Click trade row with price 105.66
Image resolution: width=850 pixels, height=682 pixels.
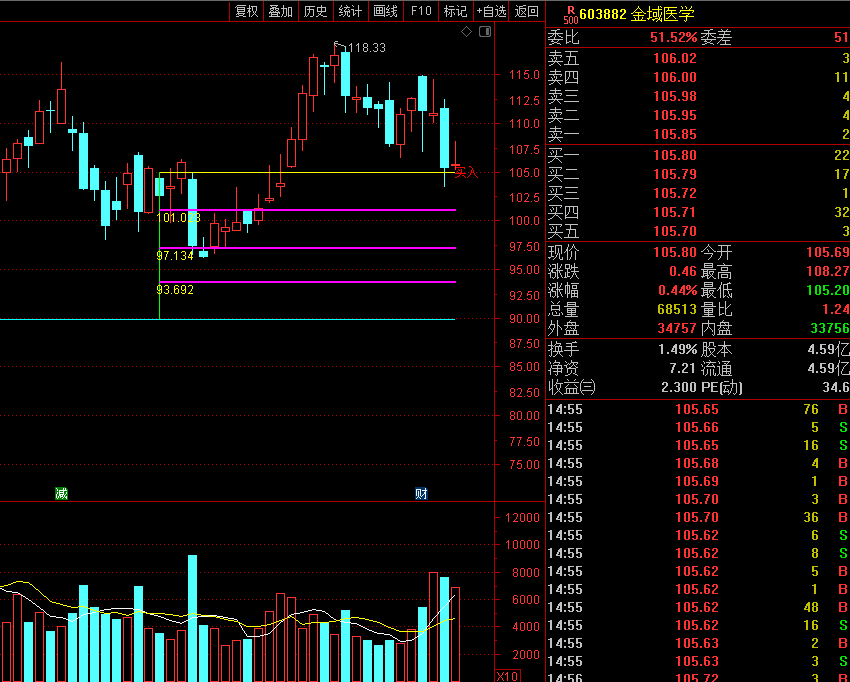click(698, 427)
